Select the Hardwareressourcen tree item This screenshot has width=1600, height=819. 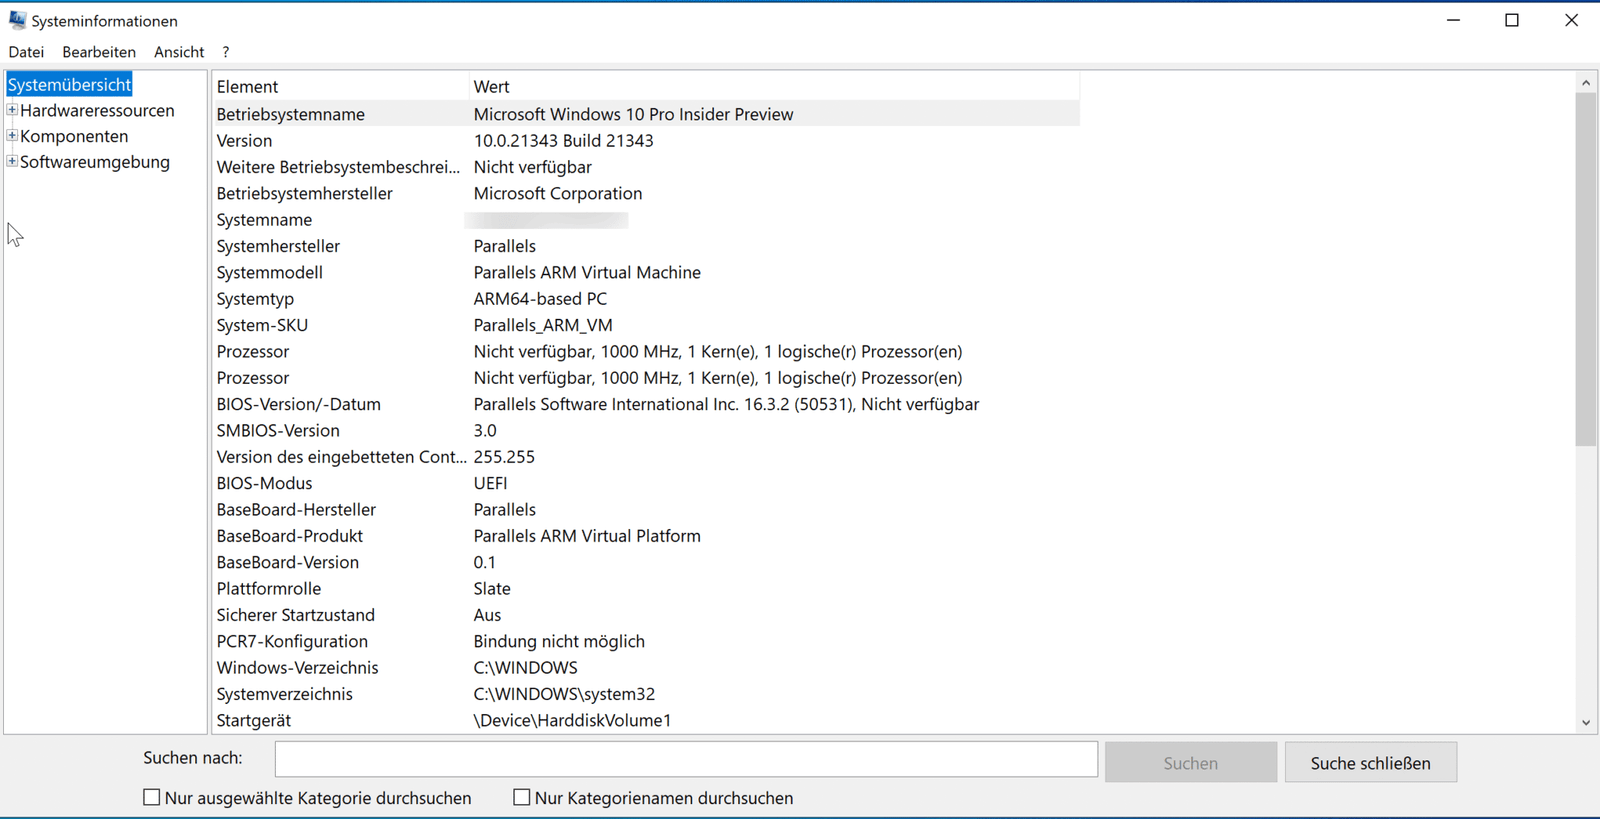coord(97,111)
